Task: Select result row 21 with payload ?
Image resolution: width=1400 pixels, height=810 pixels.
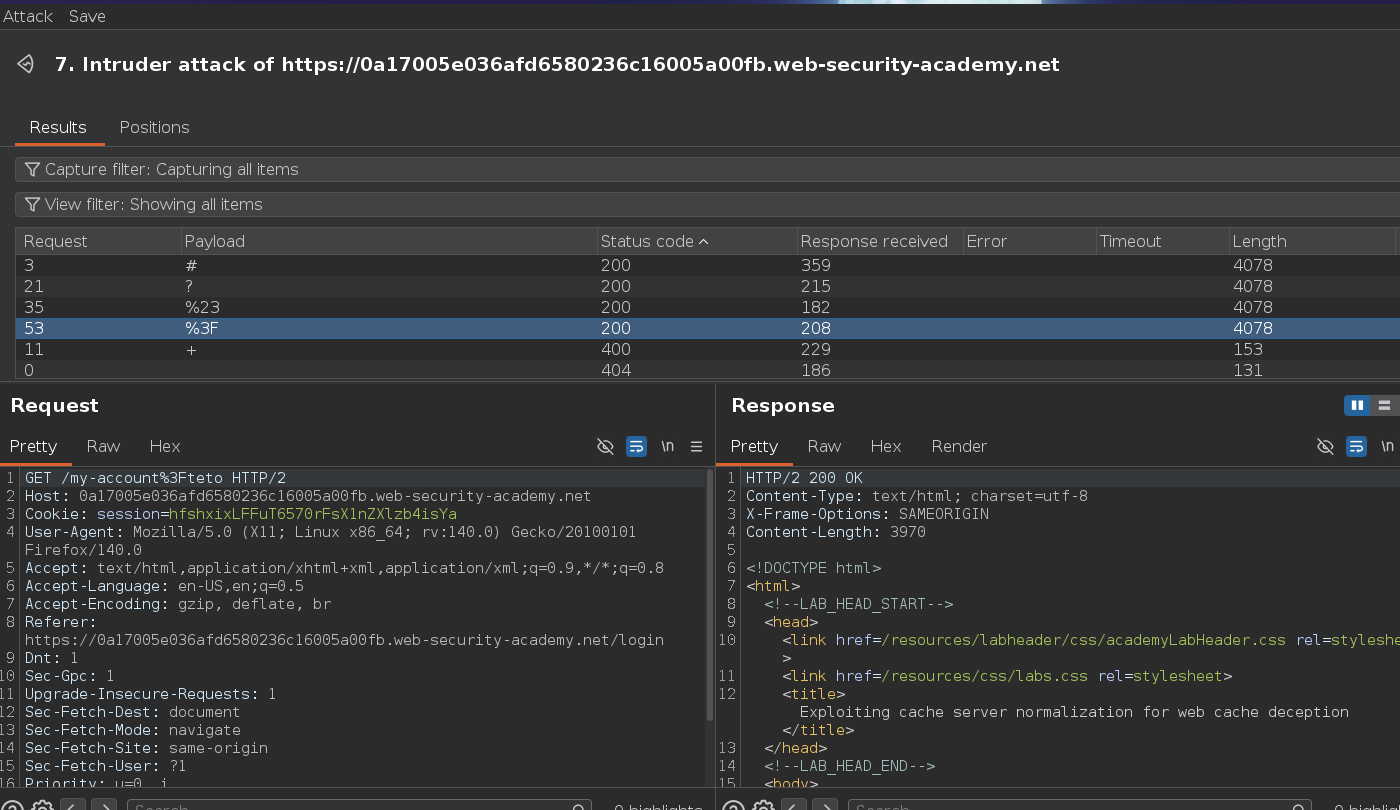Action: [707, 286]
